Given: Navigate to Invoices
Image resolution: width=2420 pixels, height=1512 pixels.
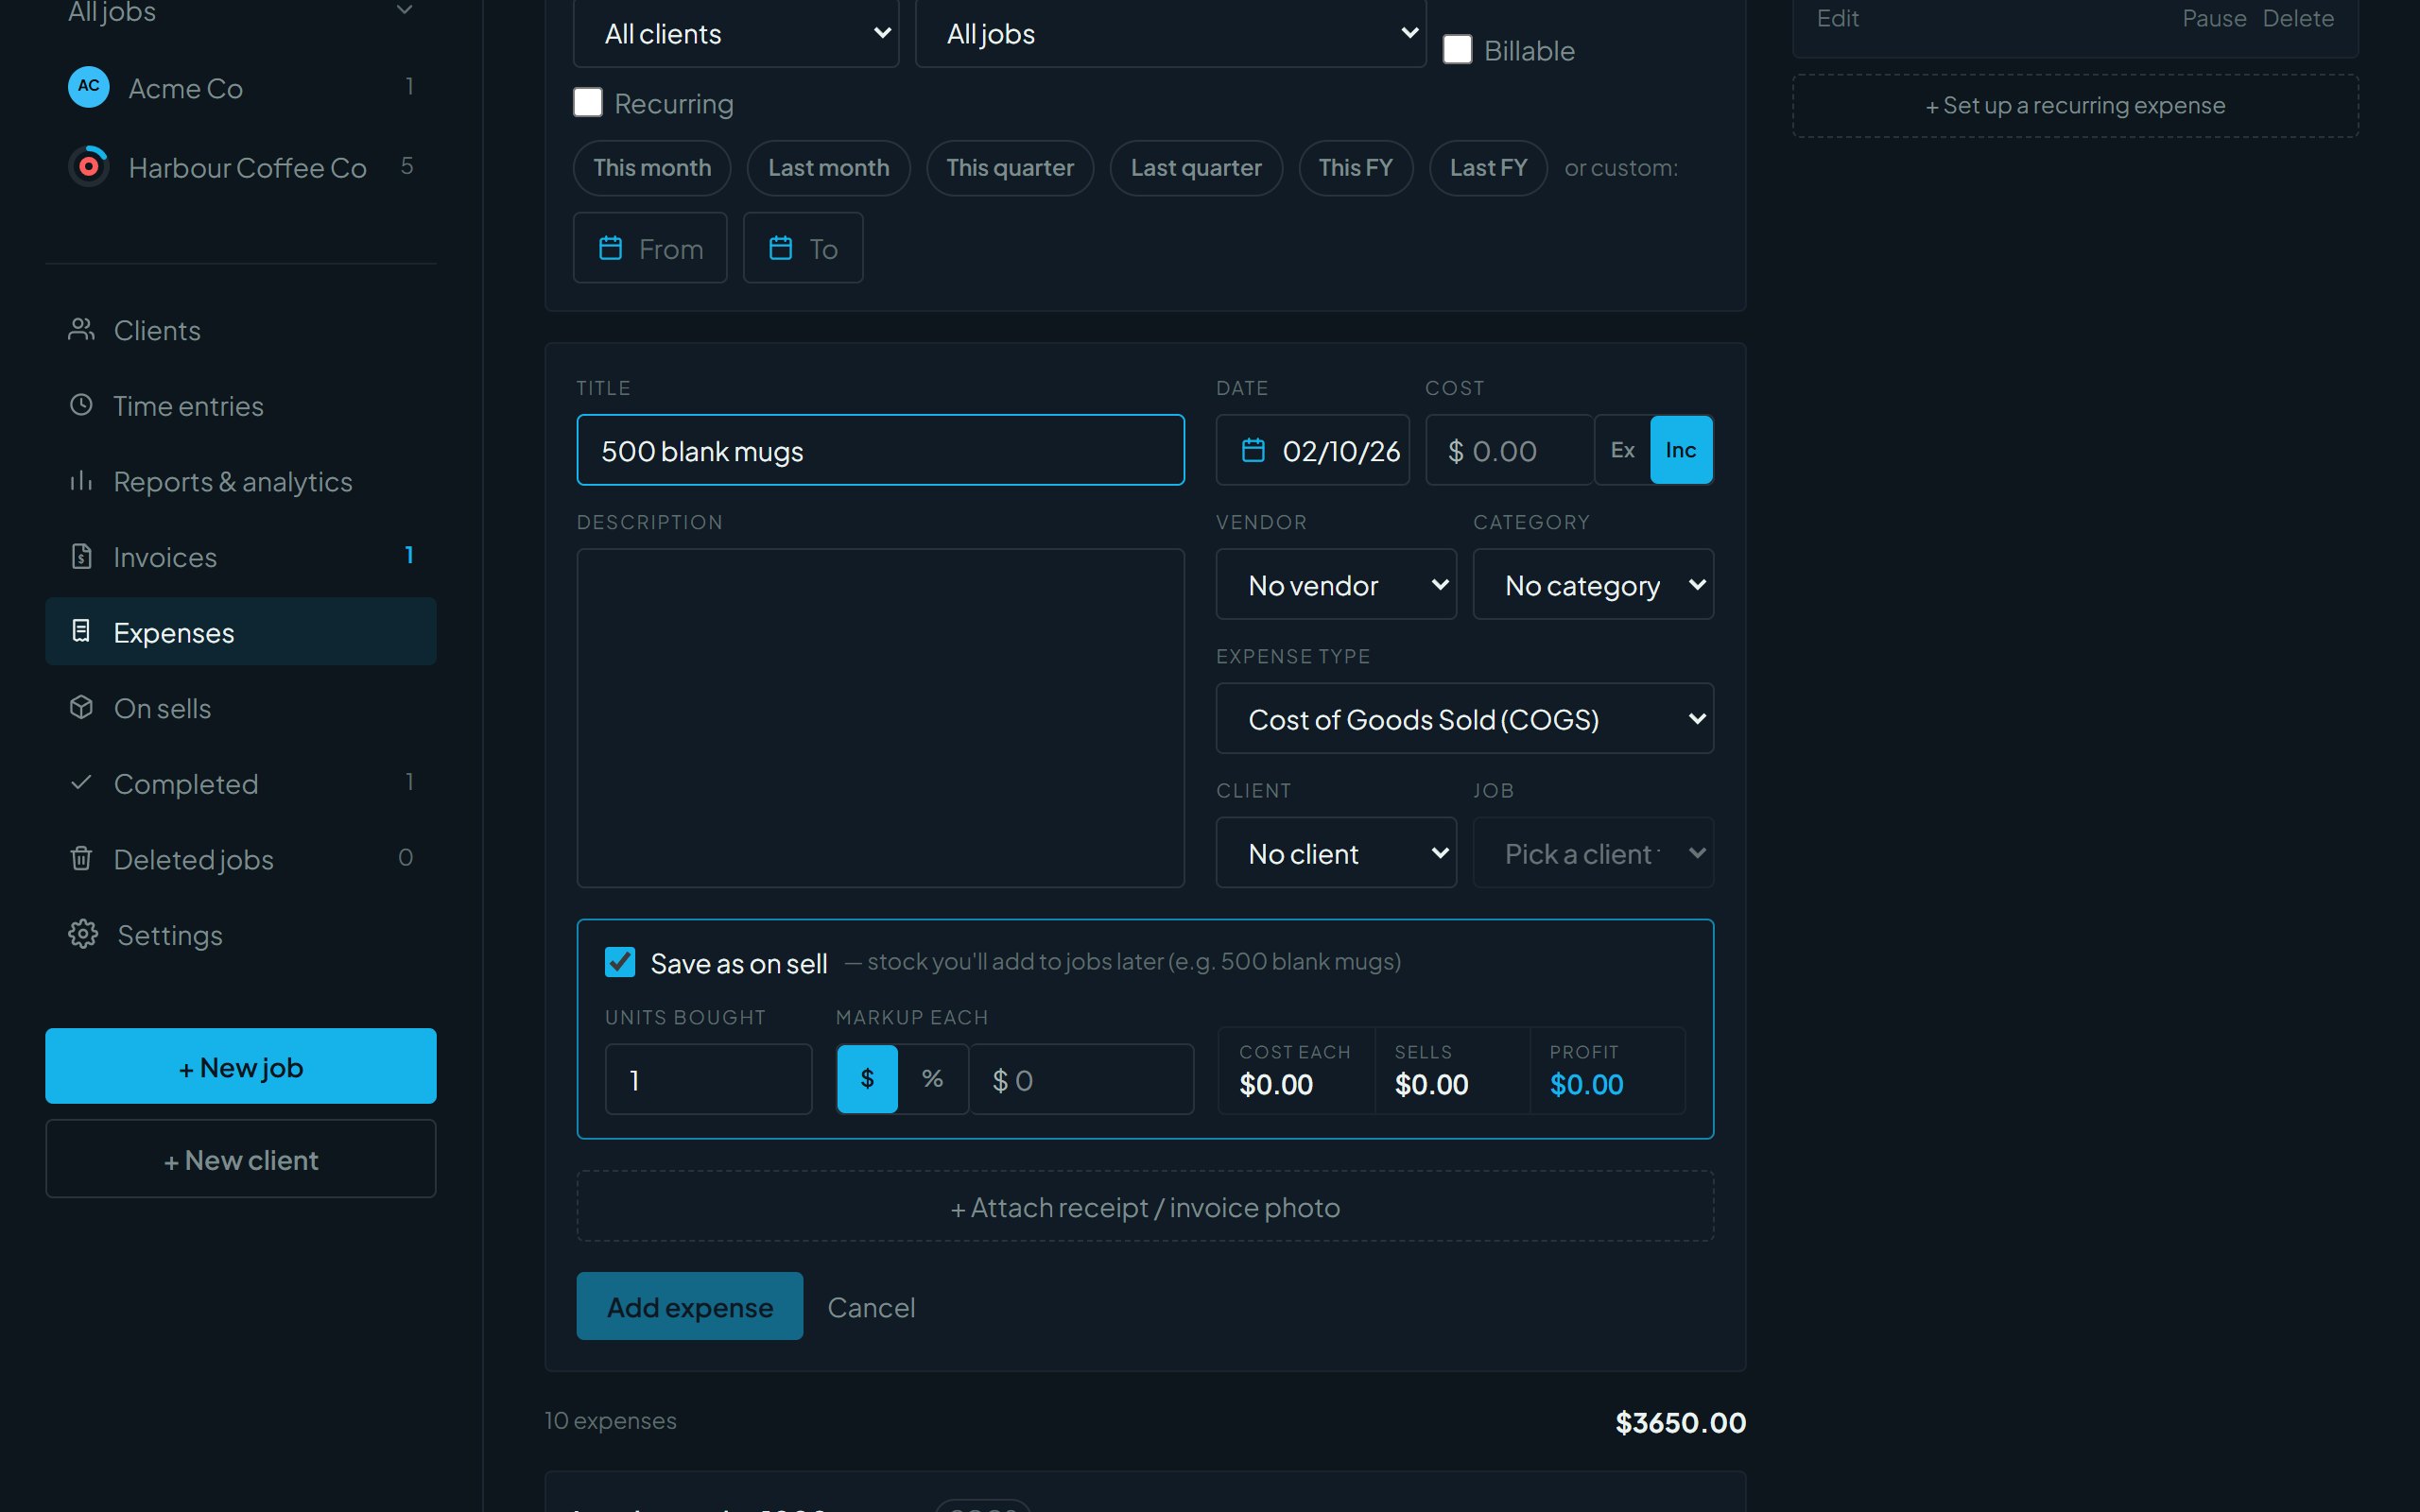Looking at the screenshot, I should click(241, 557).
